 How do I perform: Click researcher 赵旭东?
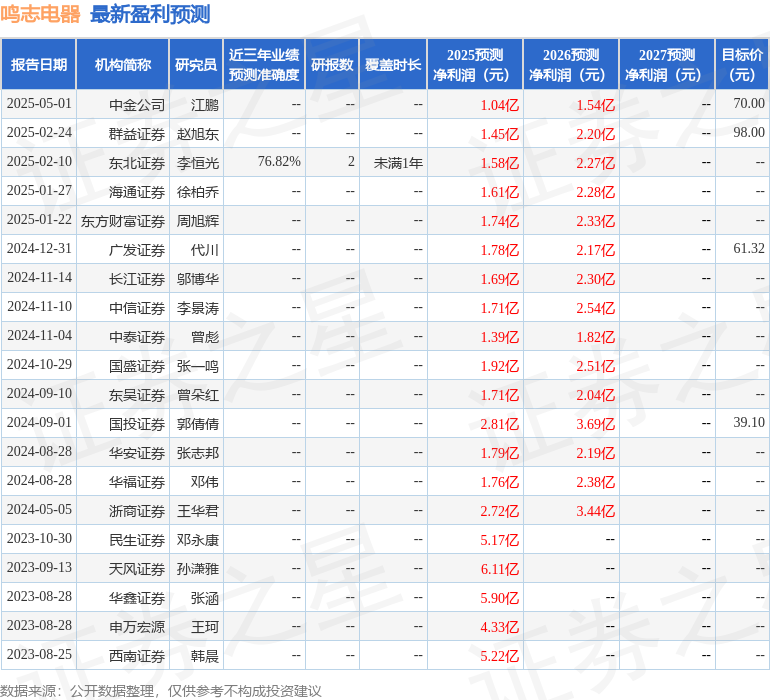pos(198,134)
